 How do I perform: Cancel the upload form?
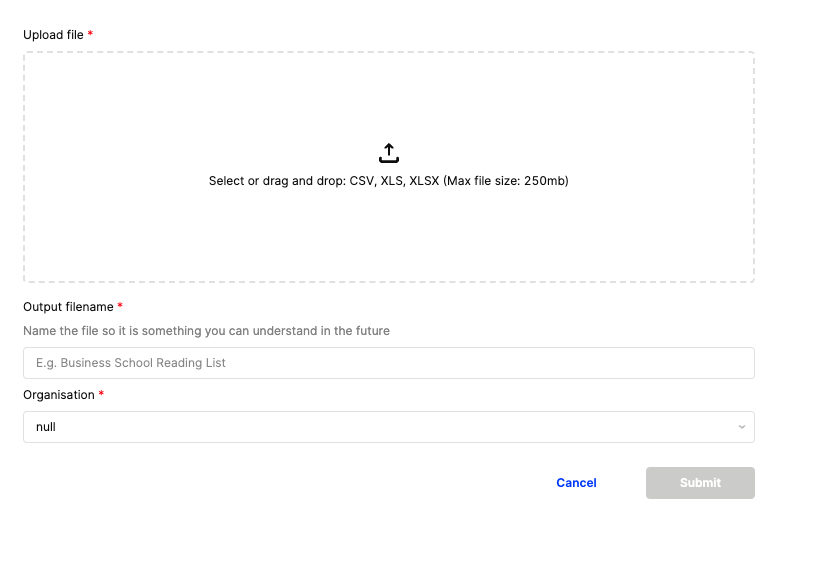576,483
